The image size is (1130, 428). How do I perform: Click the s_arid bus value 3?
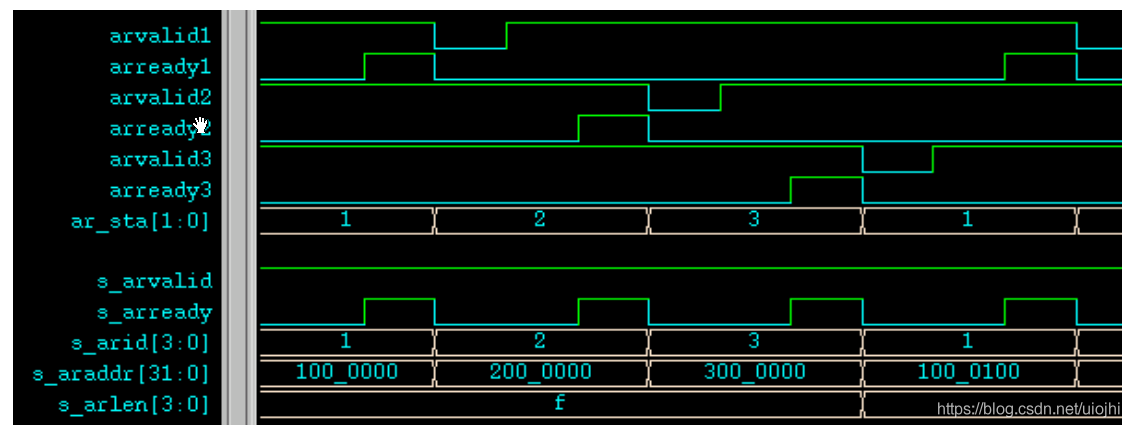[x=754, y=341]
